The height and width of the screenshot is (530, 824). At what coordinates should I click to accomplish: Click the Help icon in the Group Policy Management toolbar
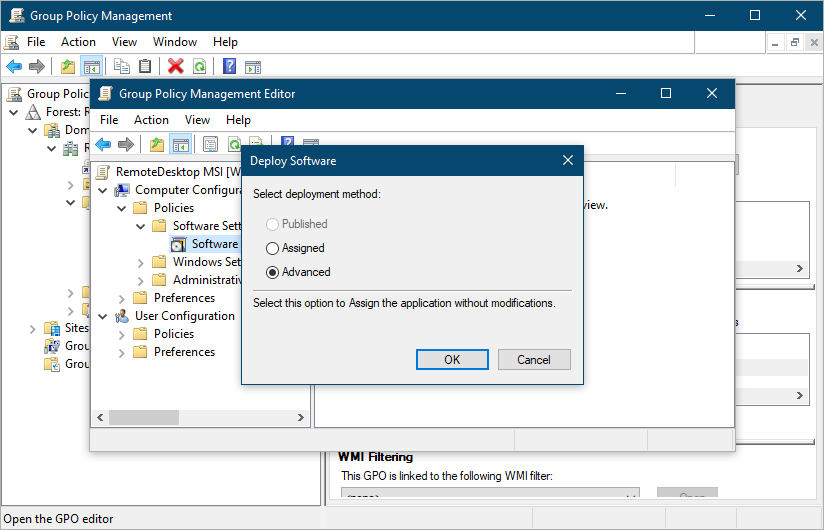pos(229,66)
